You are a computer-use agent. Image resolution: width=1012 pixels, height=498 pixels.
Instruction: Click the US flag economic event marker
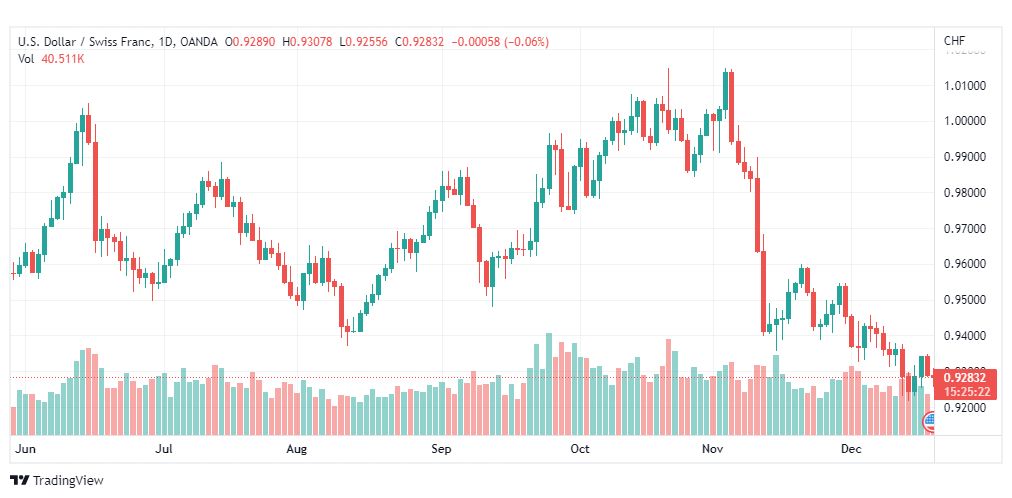click(x=929, y=423)
